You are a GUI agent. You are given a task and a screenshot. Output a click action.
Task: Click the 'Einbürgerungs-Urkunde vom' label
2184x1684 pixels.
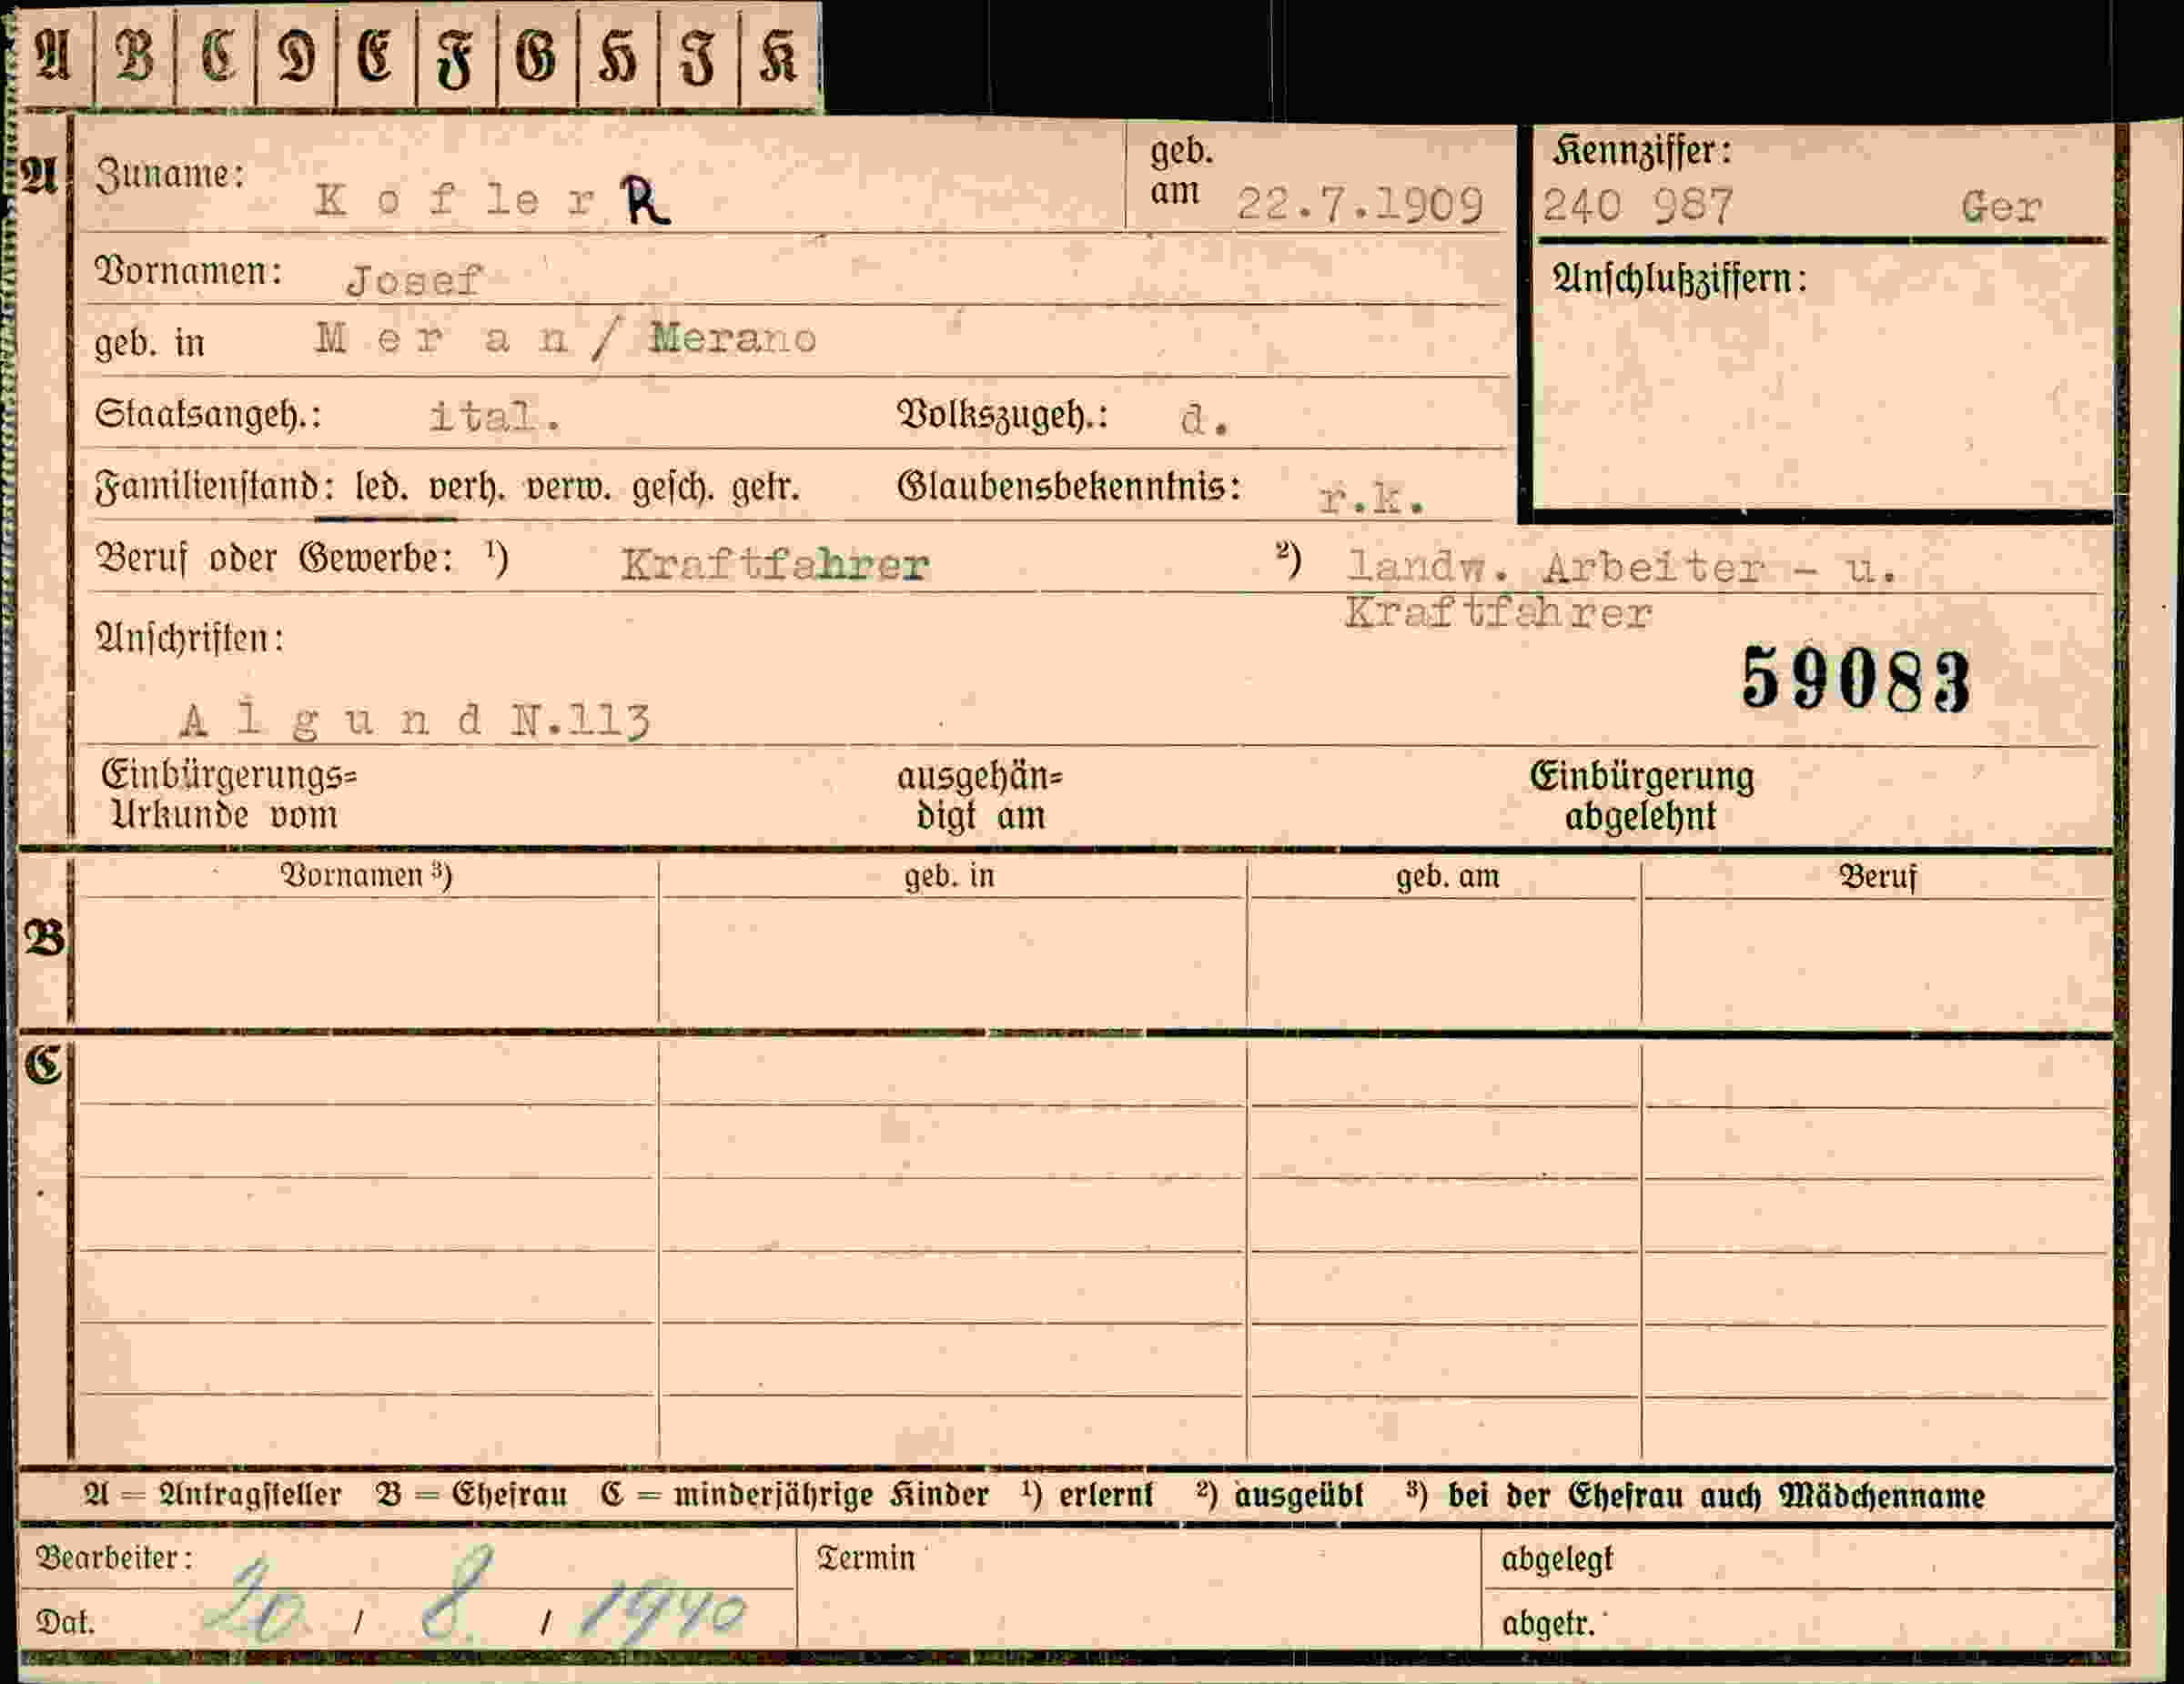pos(229,795)
